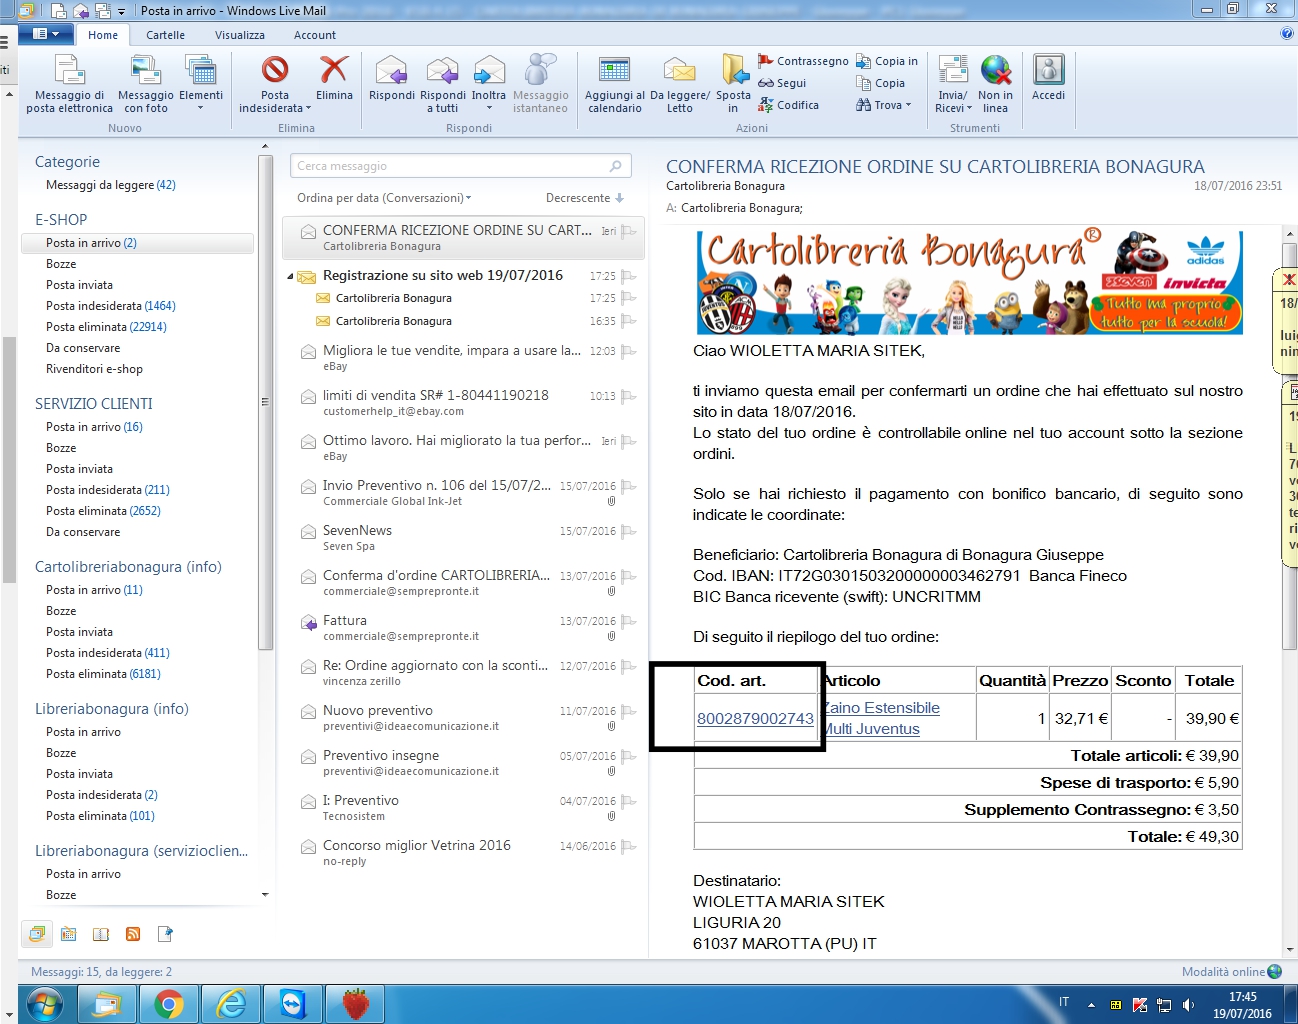Click the Messaggio con foto button
Screen dimensions: 1298x1024
coord(146,84)
